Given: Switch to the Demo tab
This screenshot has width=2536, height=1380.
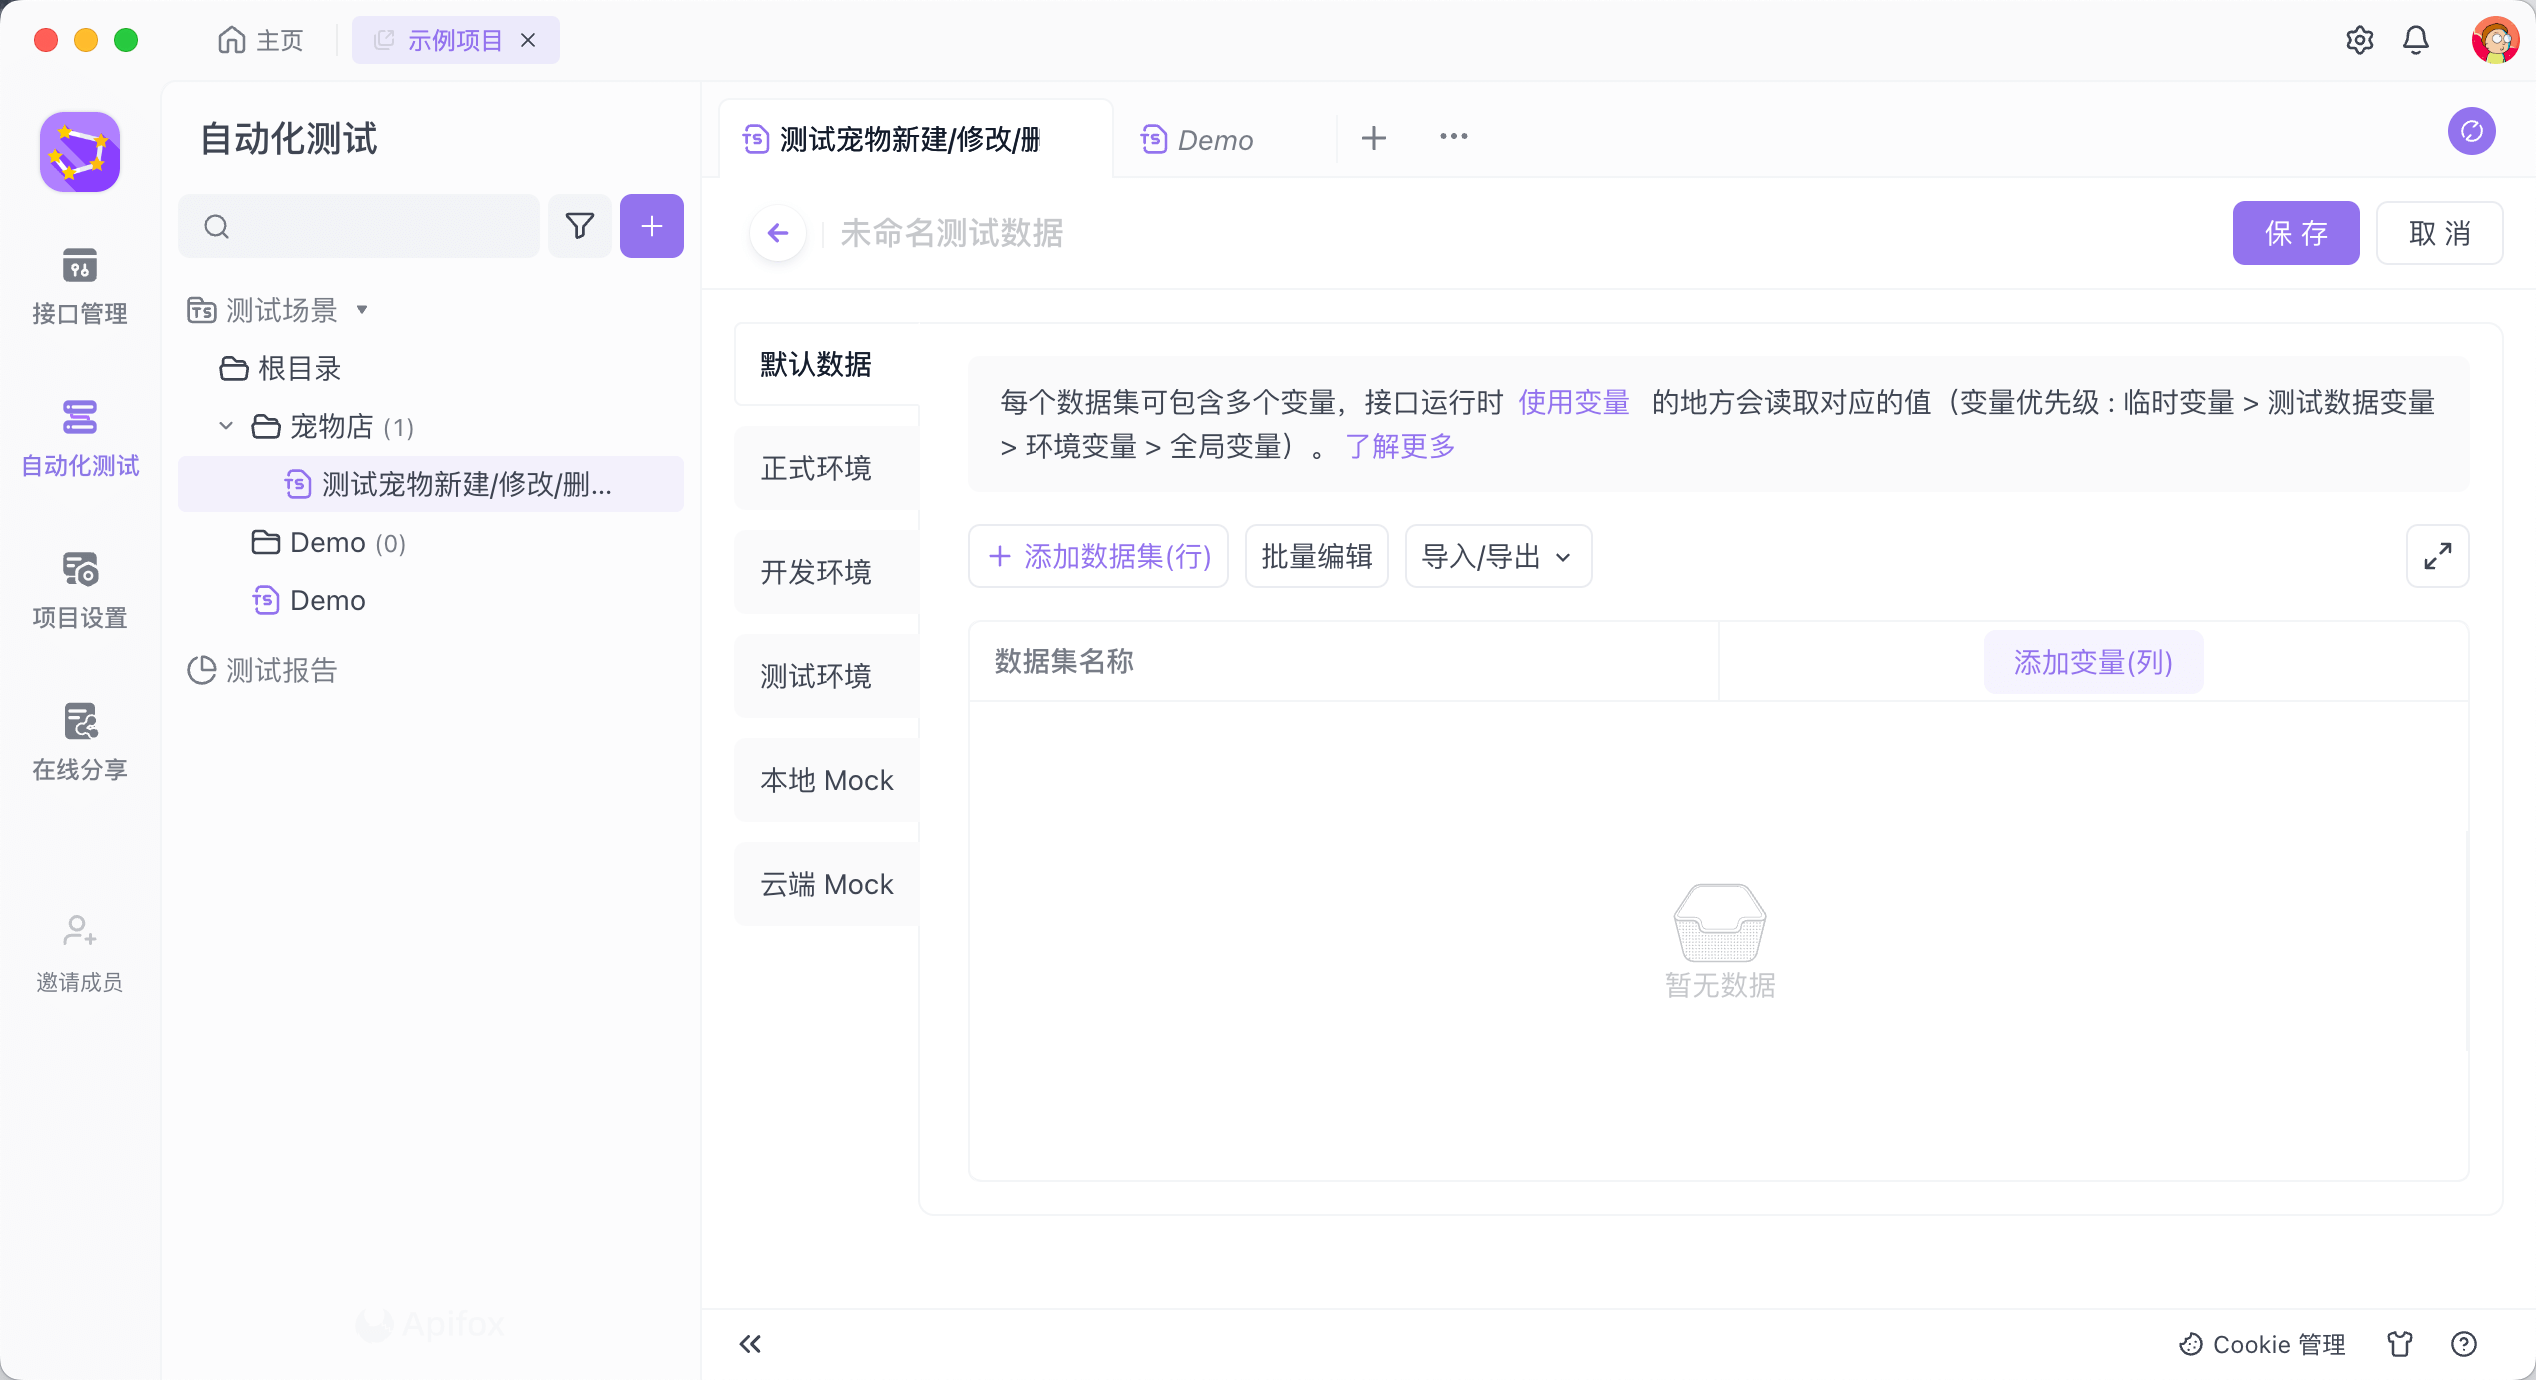Looking at the screenshot, I should (x=1213, y=140).
